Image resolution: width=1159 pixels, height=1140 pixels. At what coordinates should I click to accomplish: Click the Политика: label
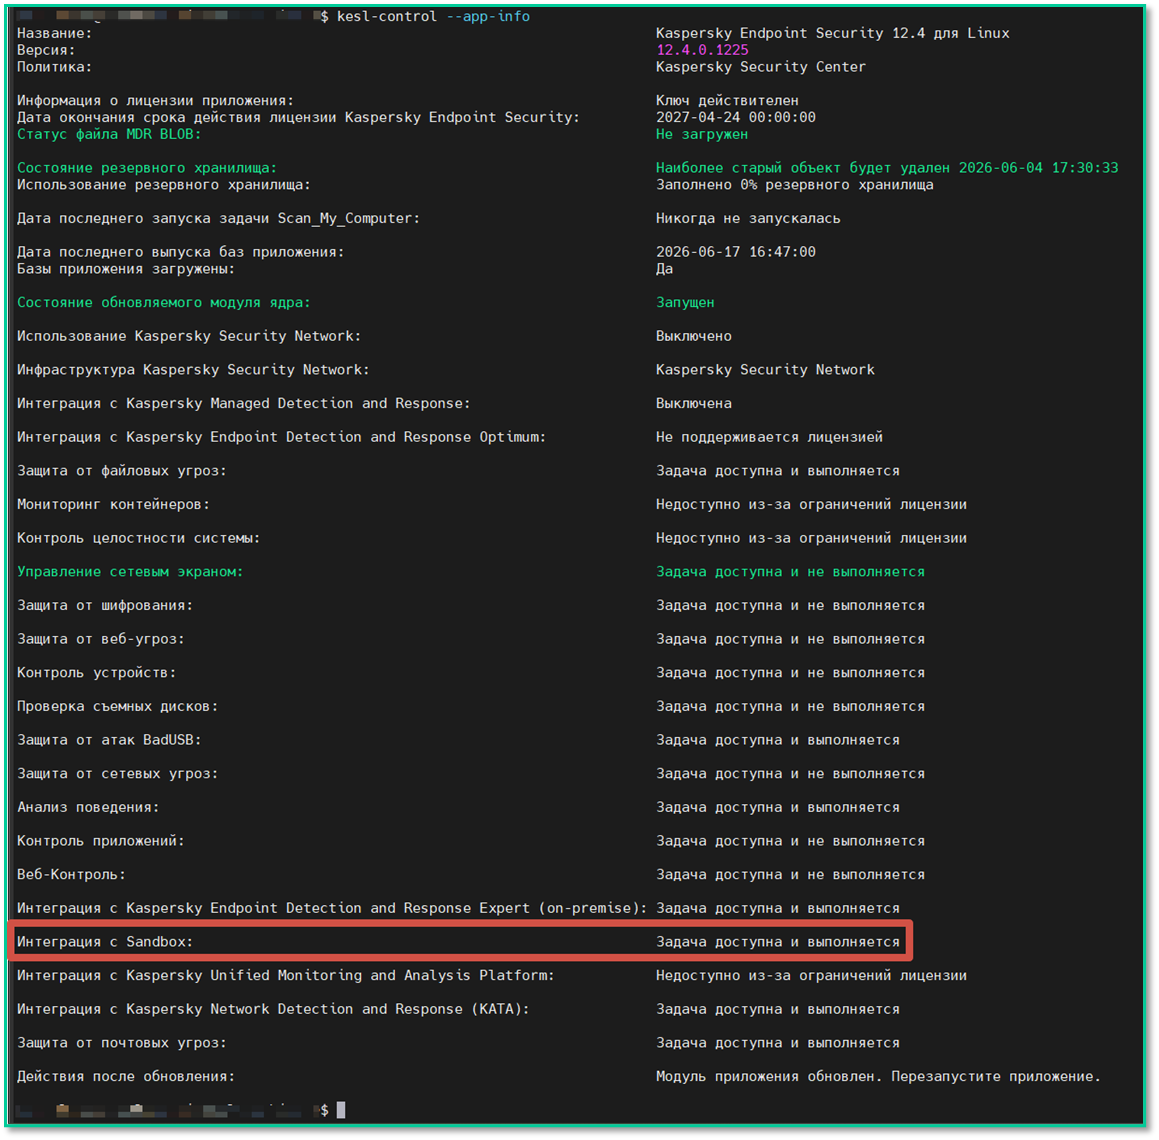point(55,67)
